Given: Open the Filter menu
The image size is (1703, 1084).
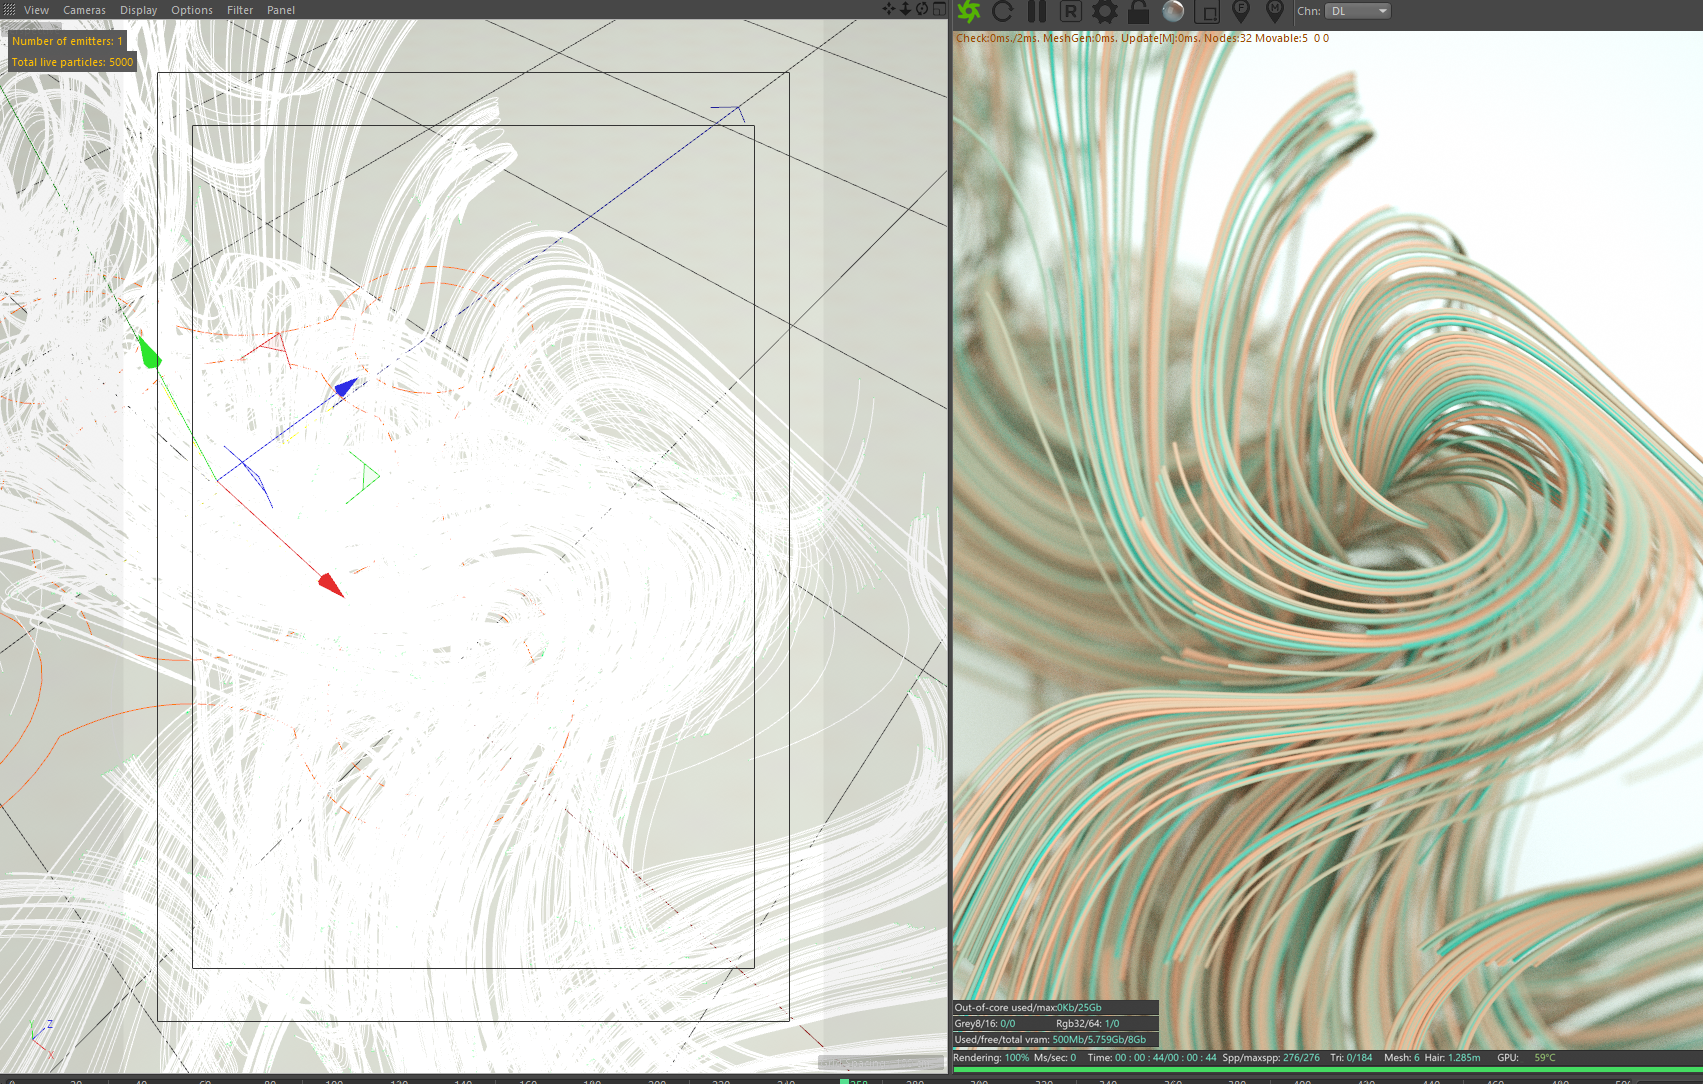Looking at the screenshot, I should point(240,10).
